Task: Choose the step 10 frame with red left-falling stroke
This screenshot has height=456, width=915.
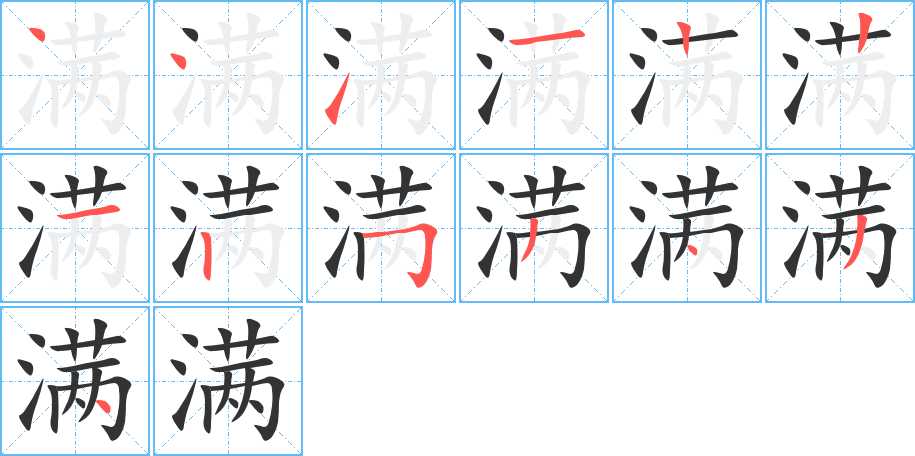Action: tap(533, 228)
